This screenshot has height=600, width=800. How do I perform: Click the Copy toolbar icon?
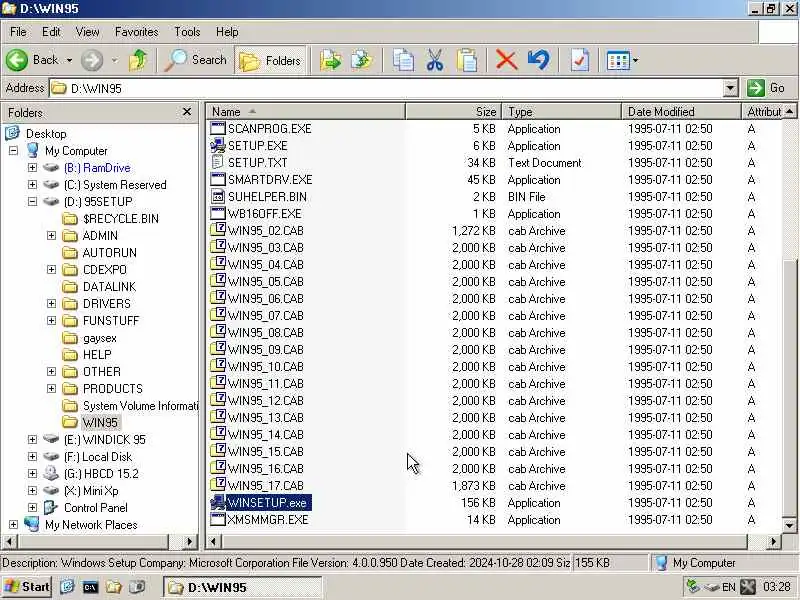click(403, 60)
